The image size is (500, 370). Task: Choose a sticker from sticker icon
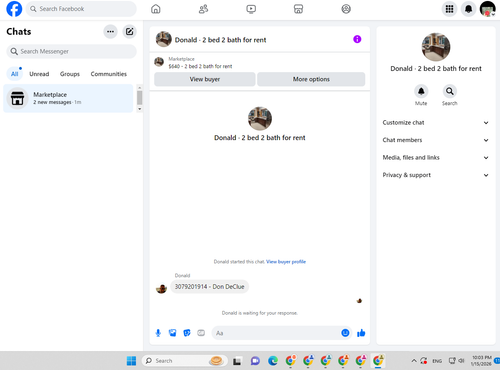[187, 333]
